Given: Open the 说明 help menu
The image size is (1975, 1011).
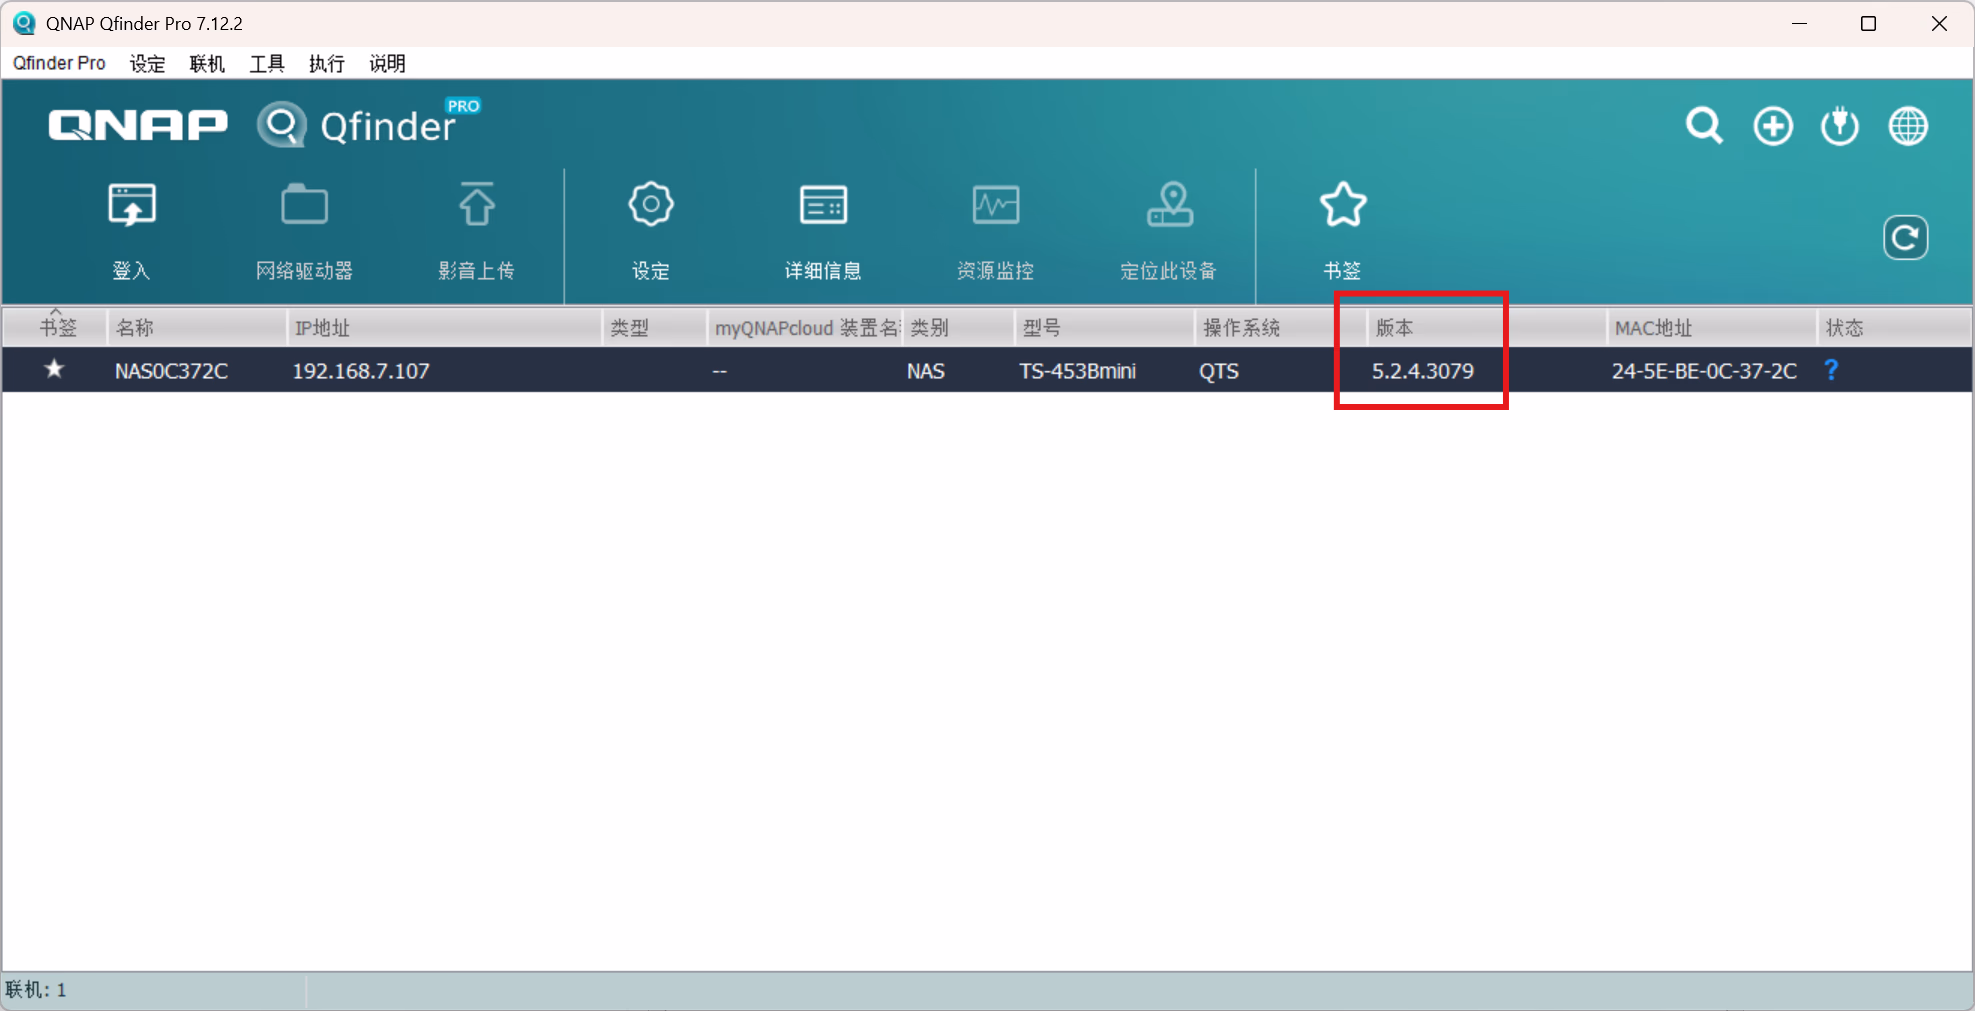Looking at the screenshot, I should coord(387,63).
